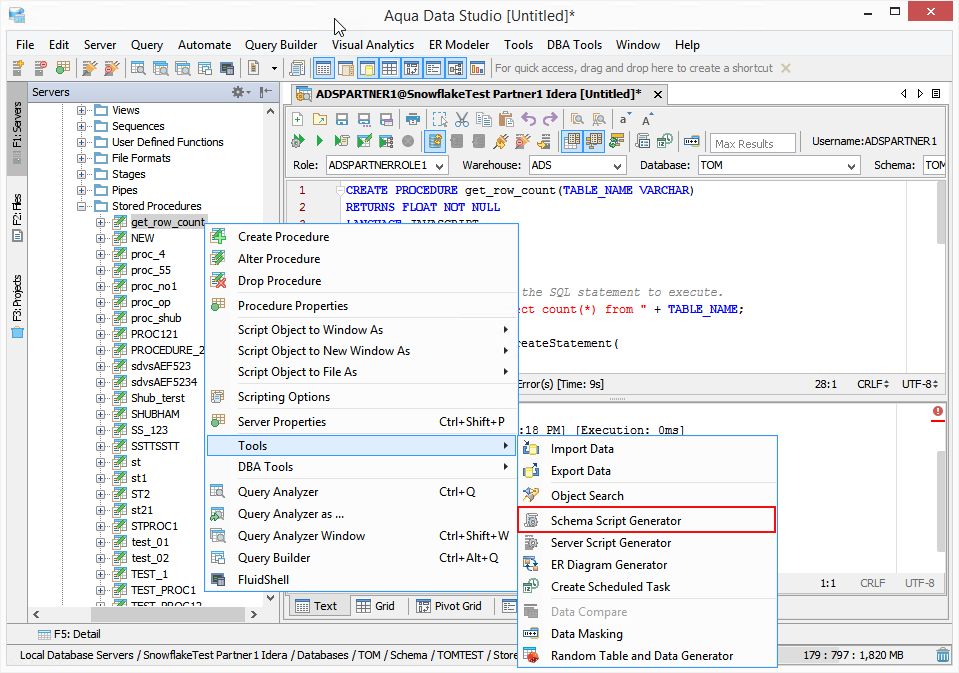The image size is (959, 673).
Task: Click the New Script icon in editor toolbar
Action: 297,119
